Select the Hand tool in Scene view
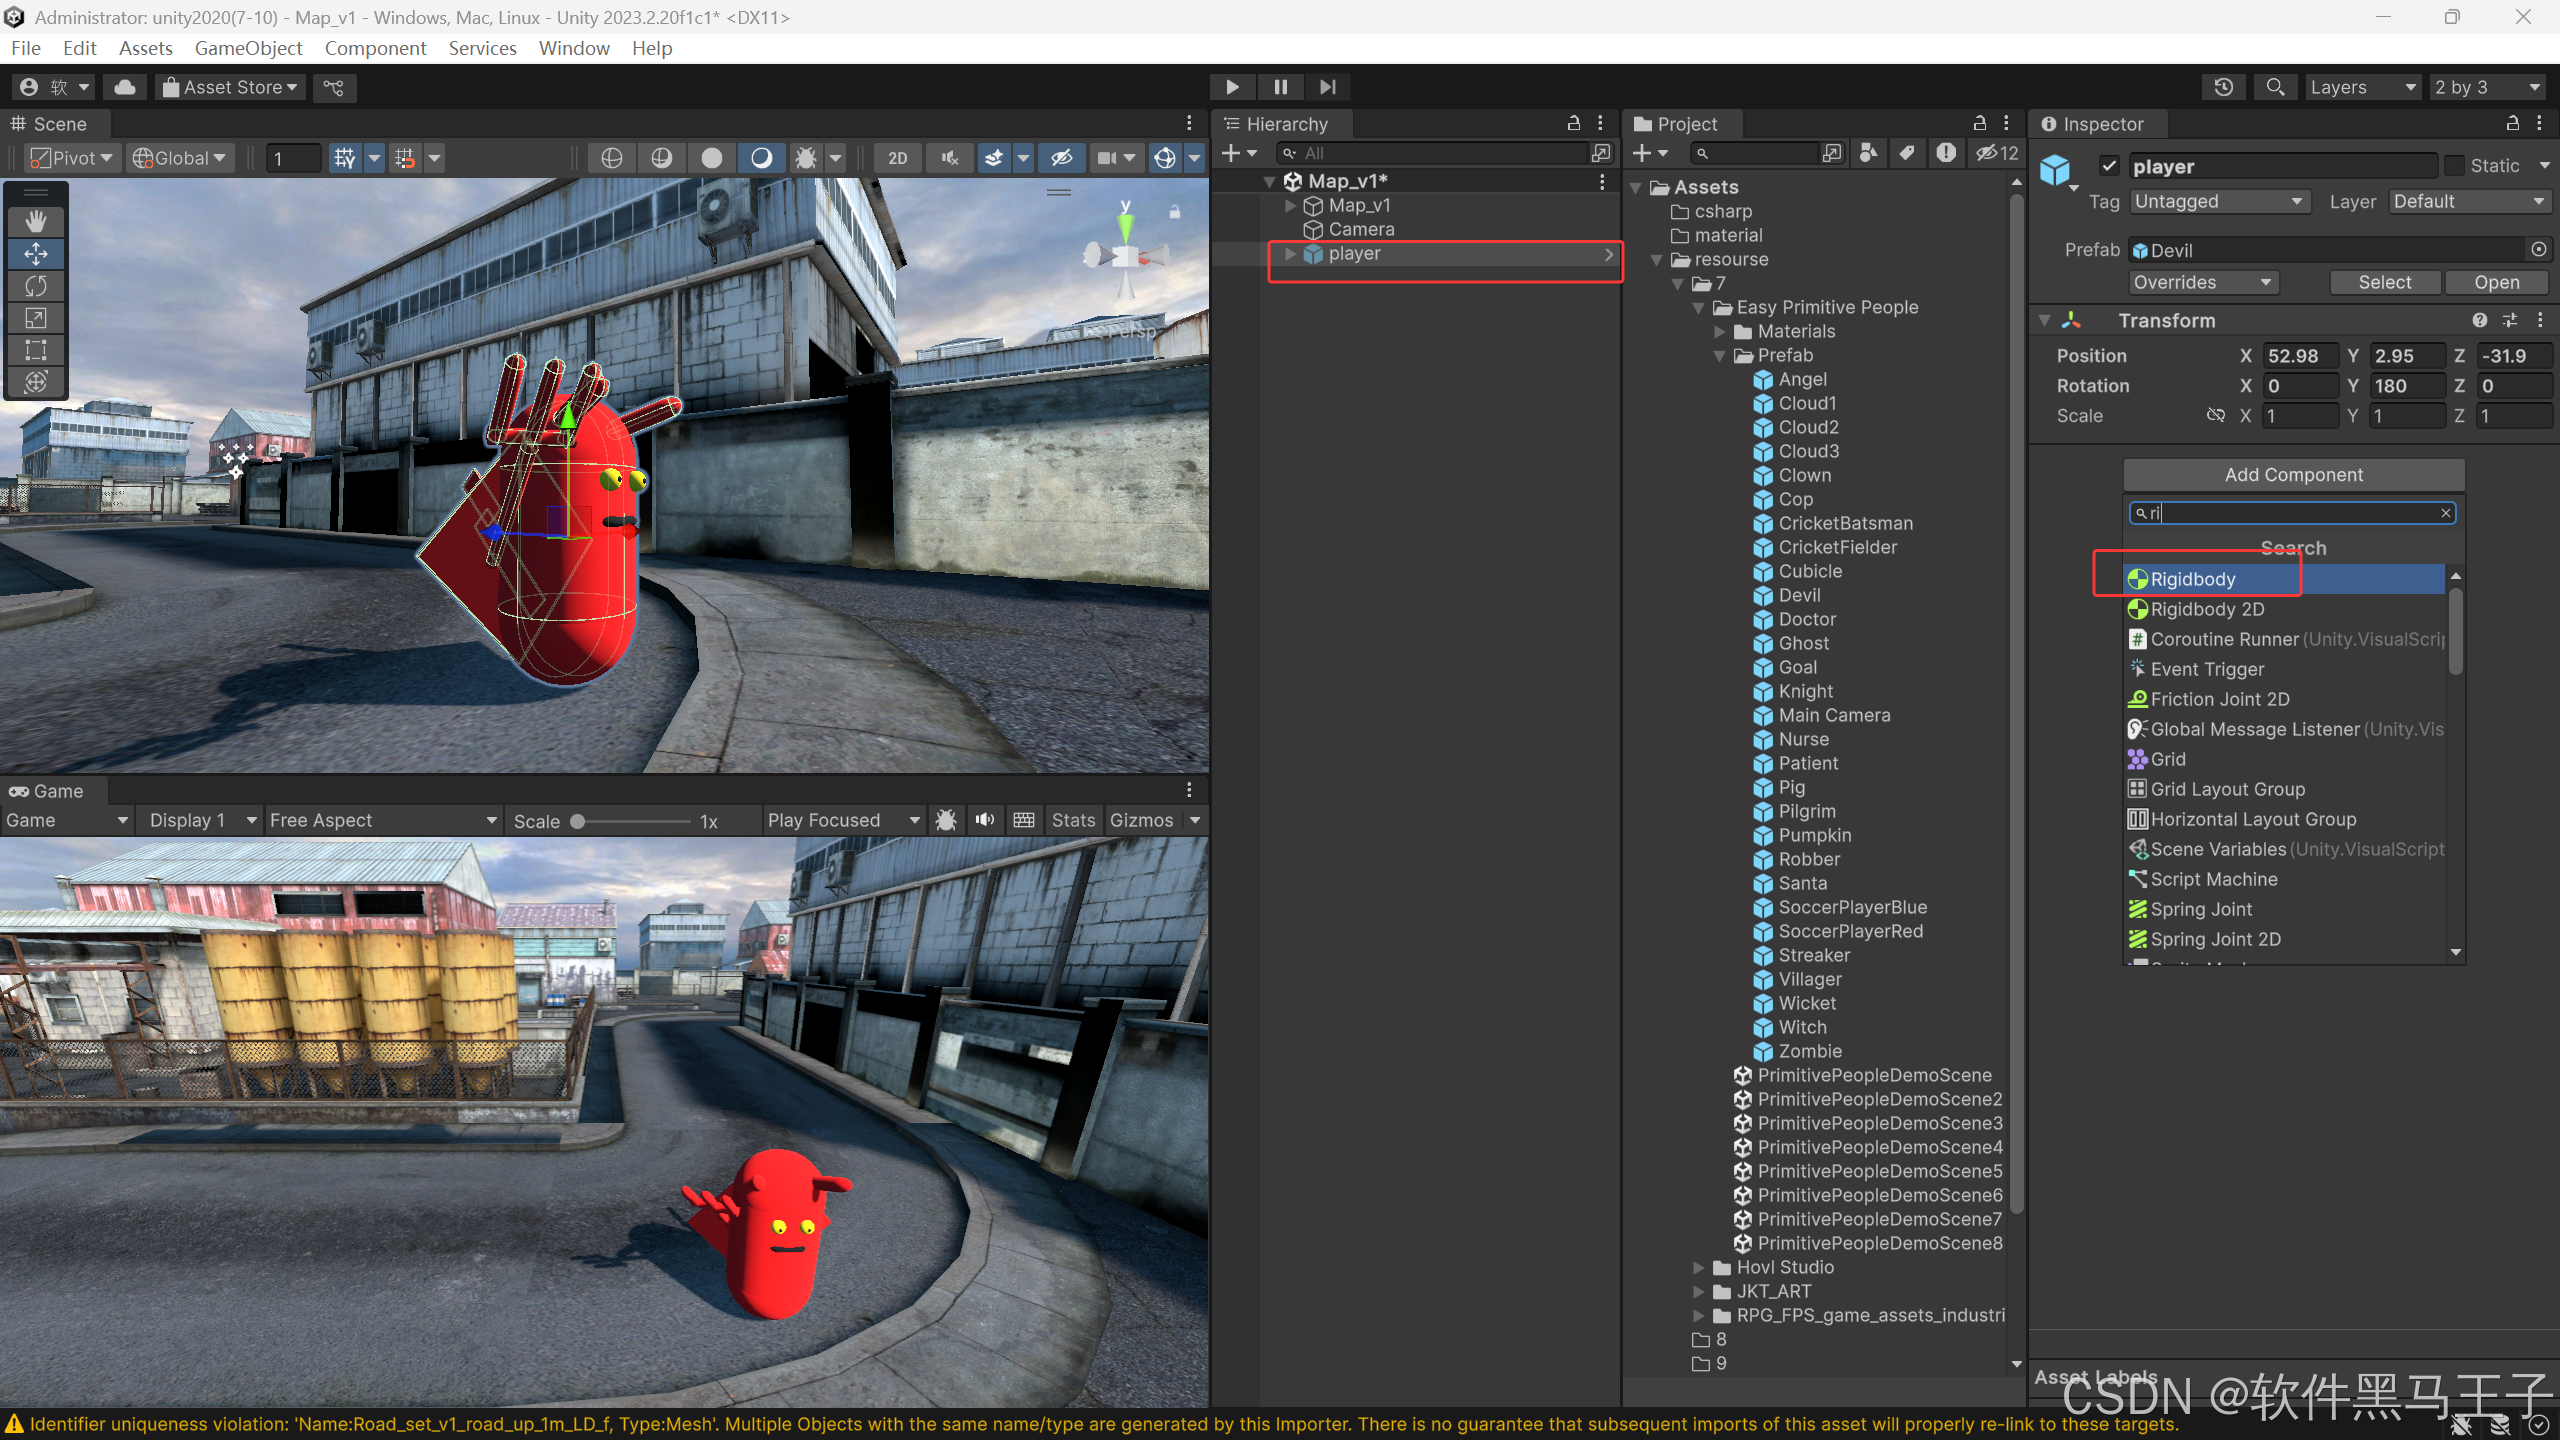This screenshot has height=1440, width=2560. click(36, 221)
